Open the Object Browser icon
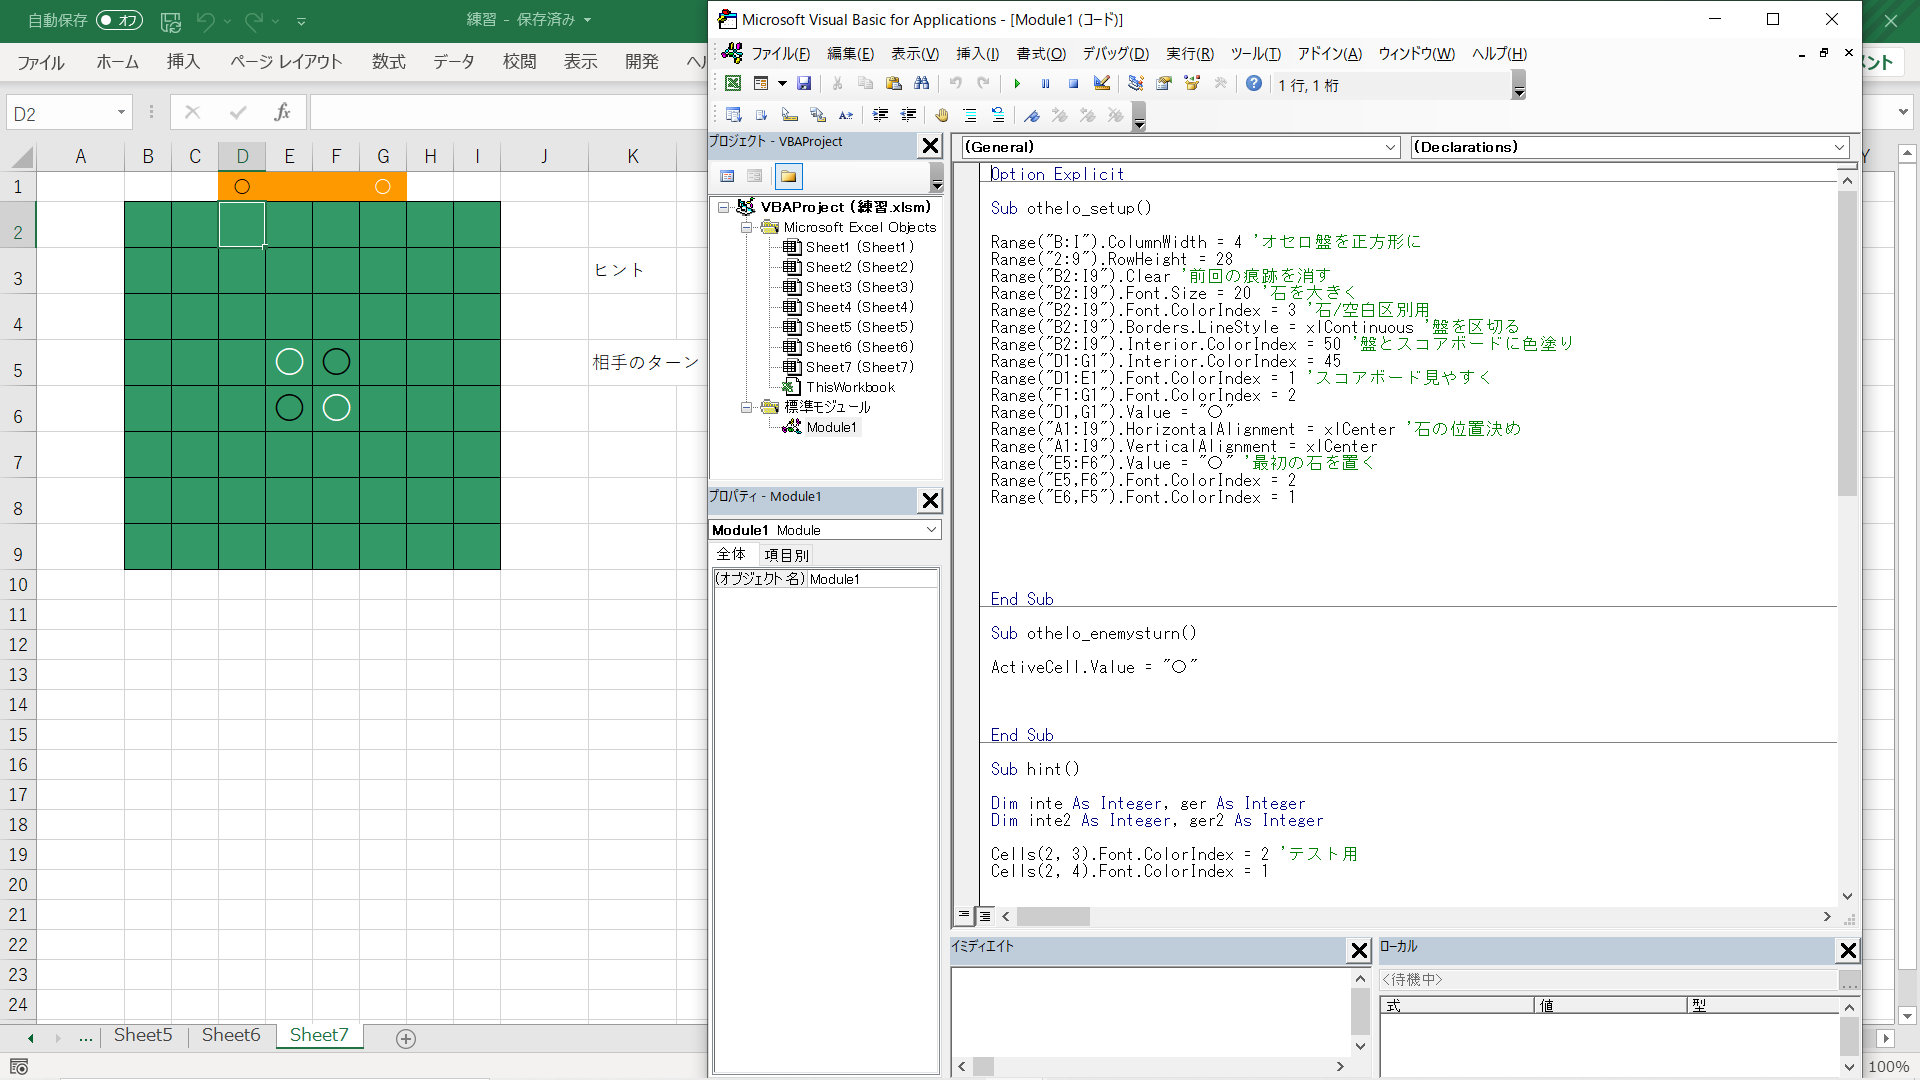This screenshot has height=1080, width=1920. 1192,85
